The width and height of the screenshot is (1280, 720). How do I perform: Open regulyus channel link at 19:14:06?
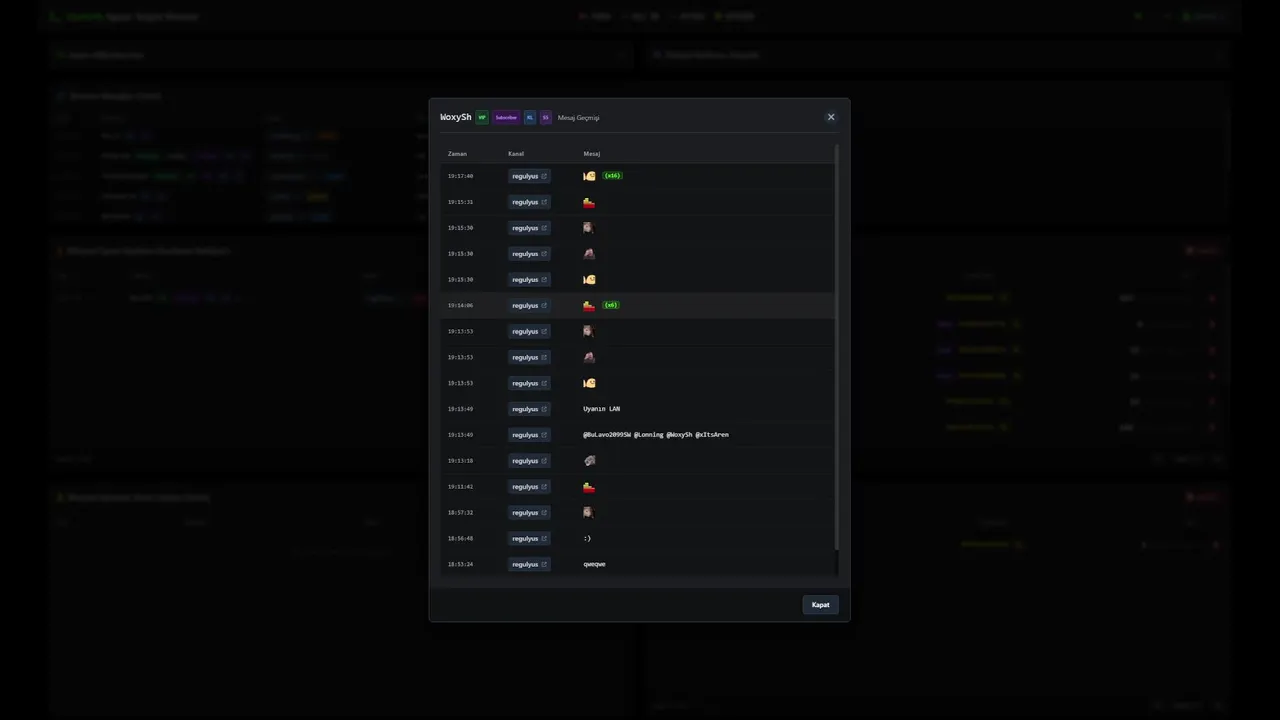point(529,305)
